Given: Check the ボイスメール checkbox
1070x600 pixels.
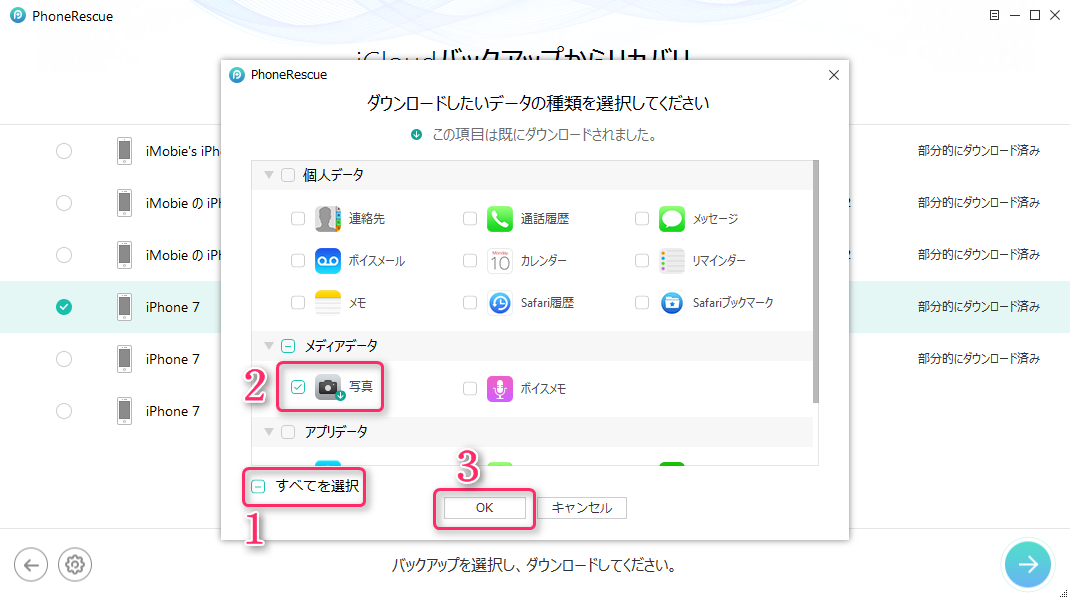Looking at the screenshot, I should pyautogui.click(x=298, y=261).
